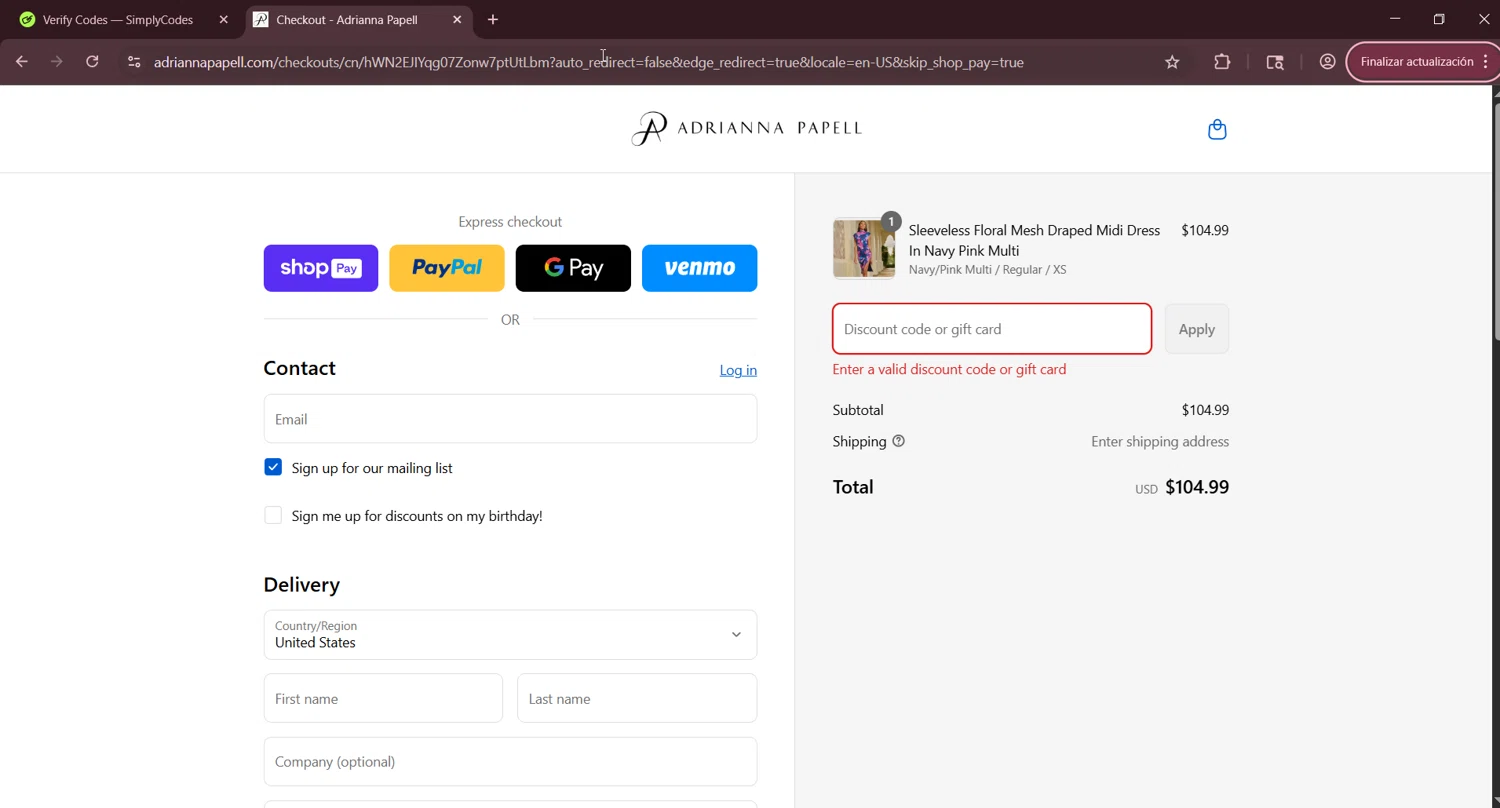Click the browser address bar URL
The image size is (1500, 808).
[588, 62]
